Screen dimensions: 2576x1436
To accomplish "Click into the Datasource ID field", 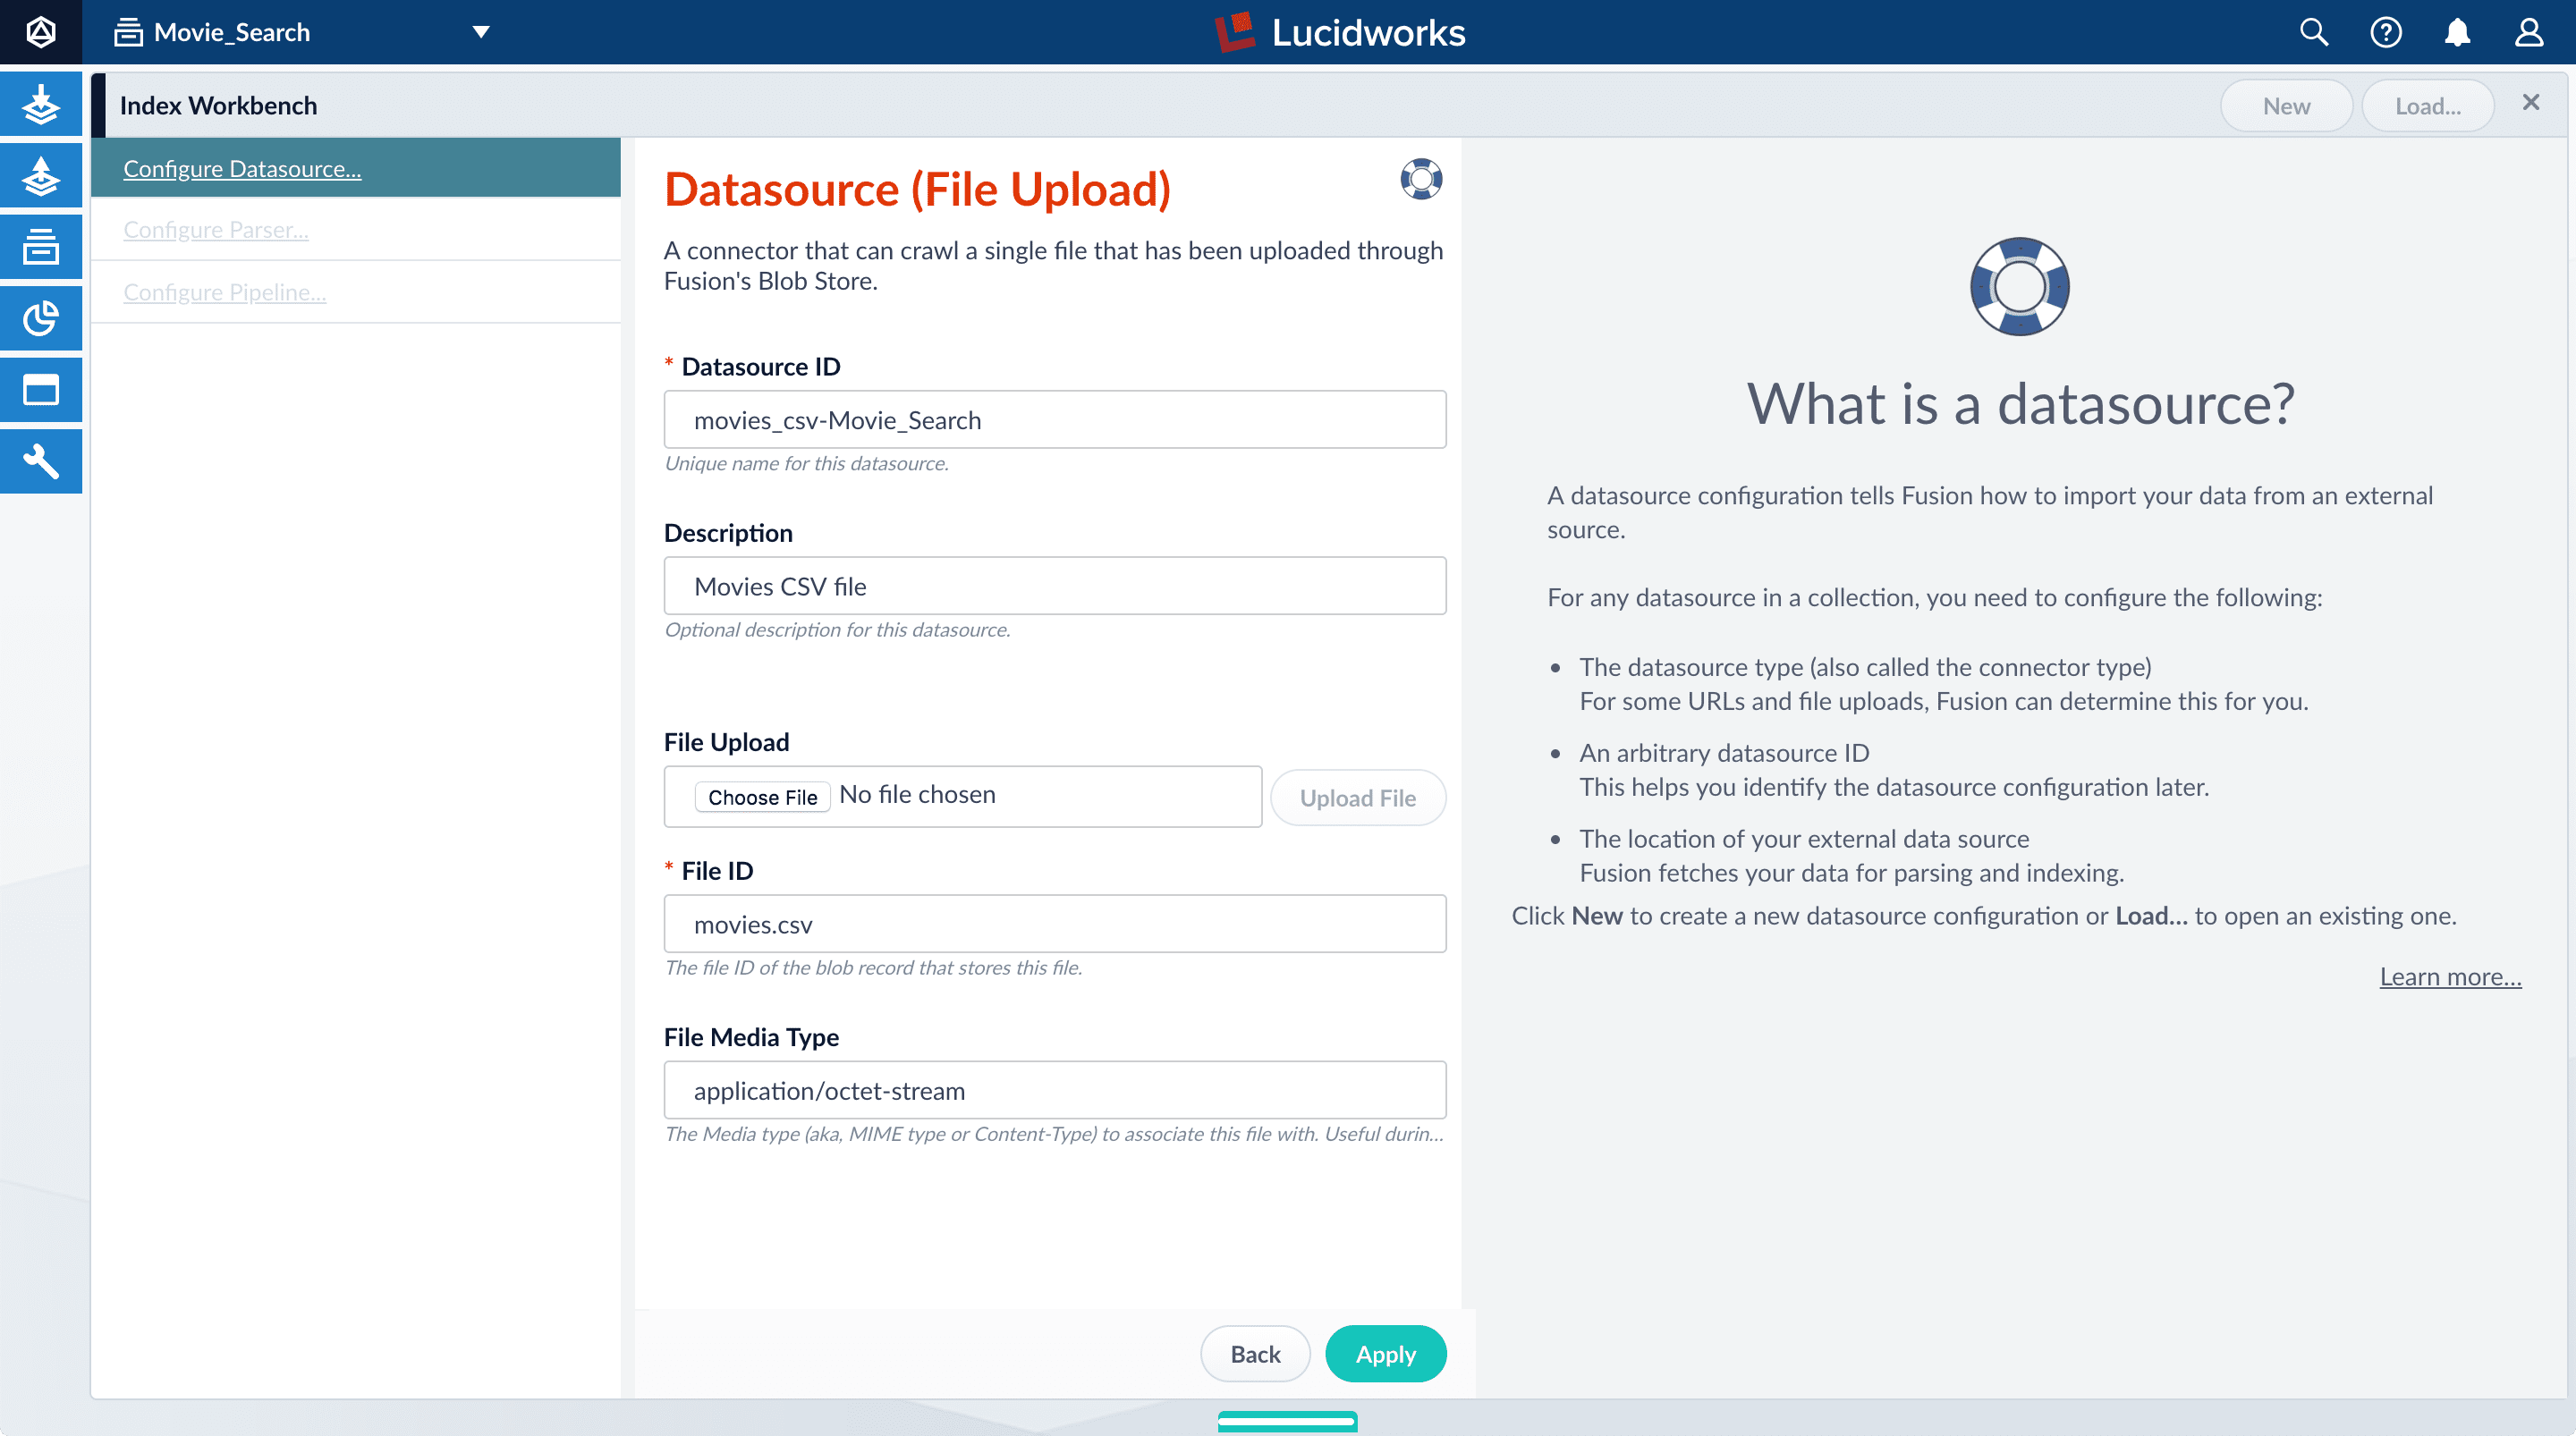I will tap(1054, 420).
